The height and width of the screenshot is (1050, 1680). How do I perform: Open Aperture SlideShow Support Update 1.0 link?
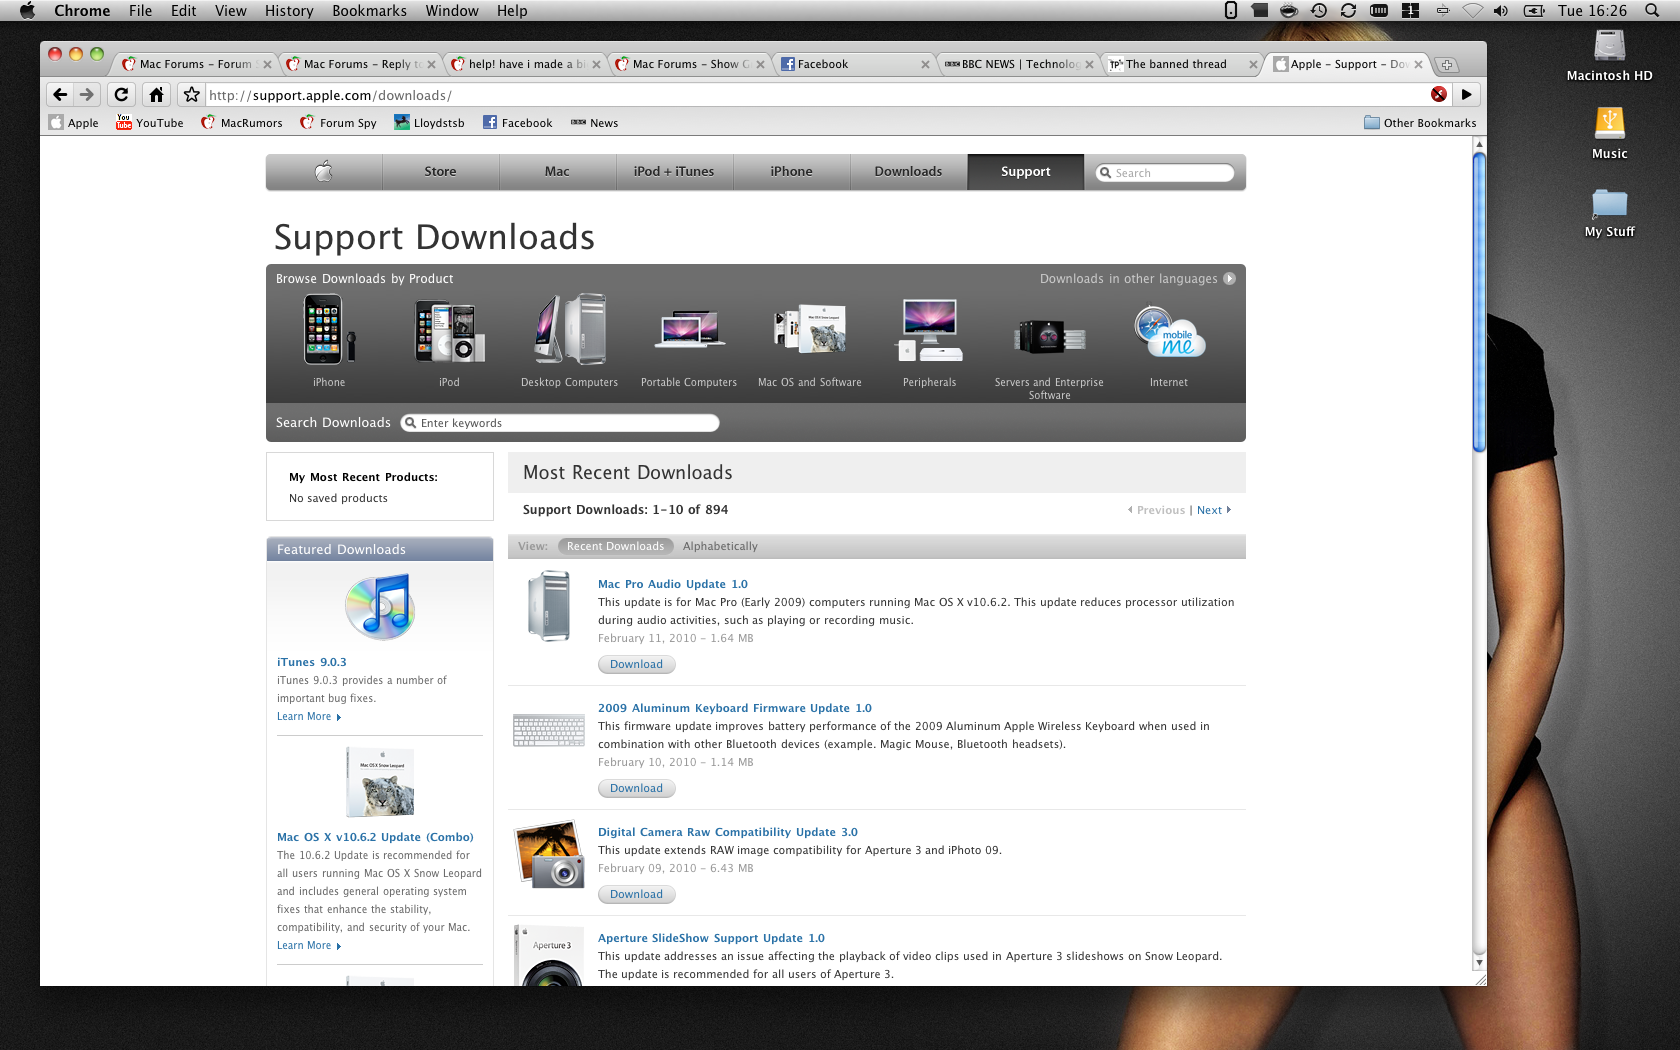711,938
